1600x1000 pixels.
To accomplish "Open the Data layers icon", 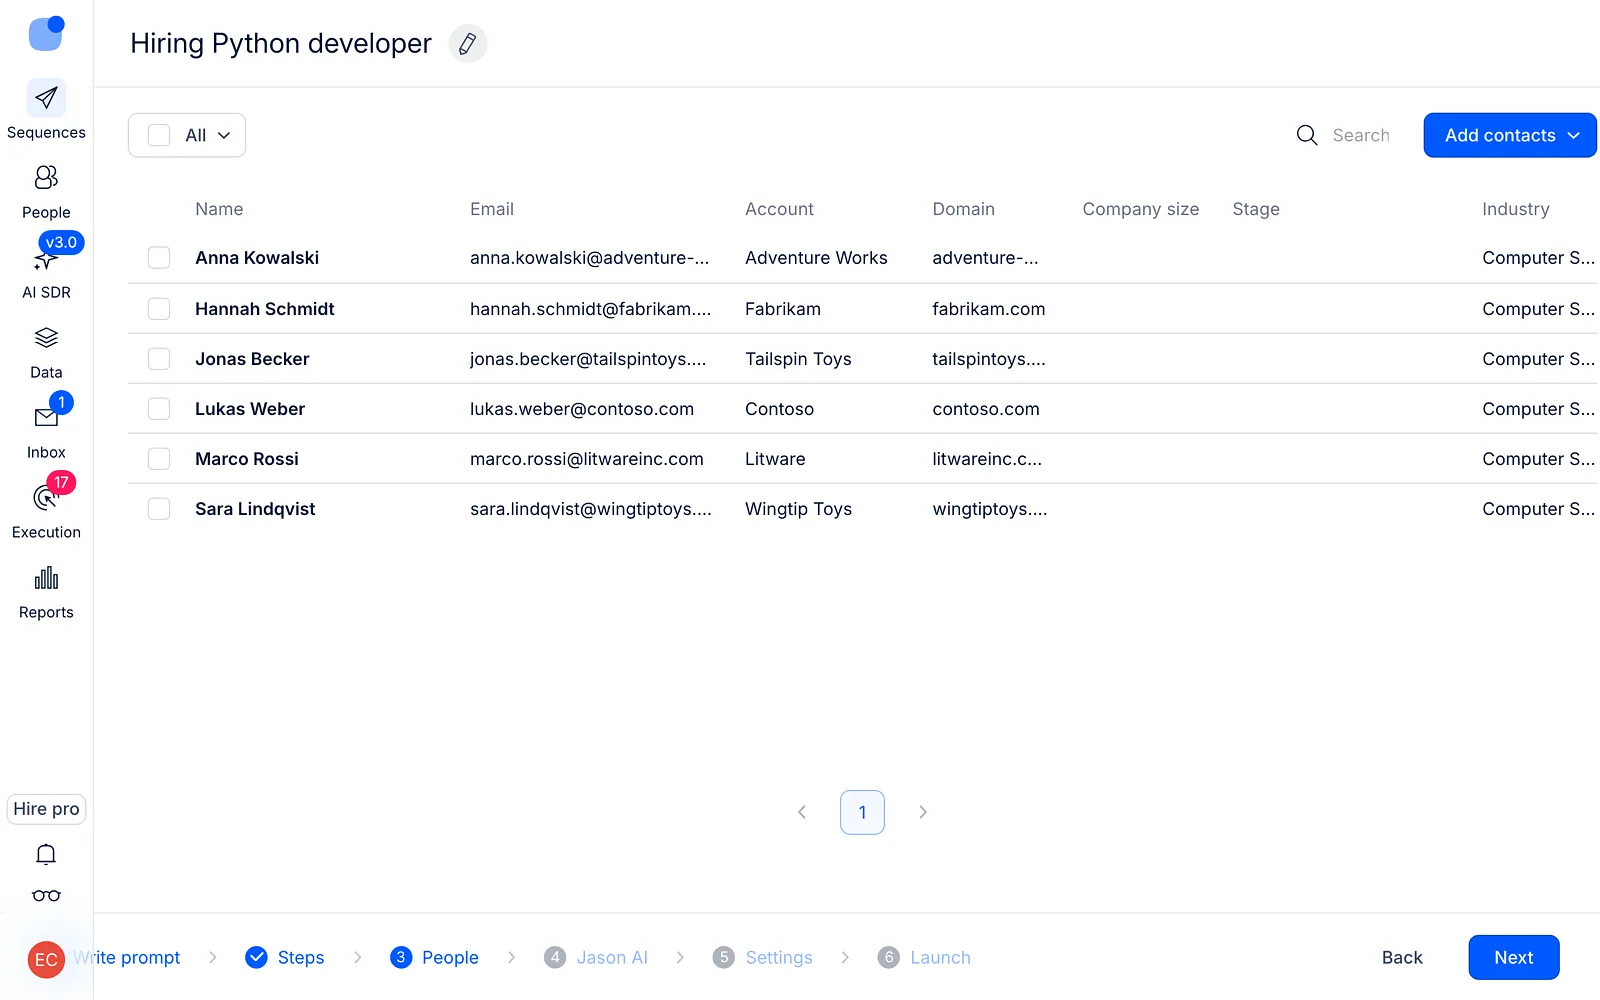I will coord(46,337).
